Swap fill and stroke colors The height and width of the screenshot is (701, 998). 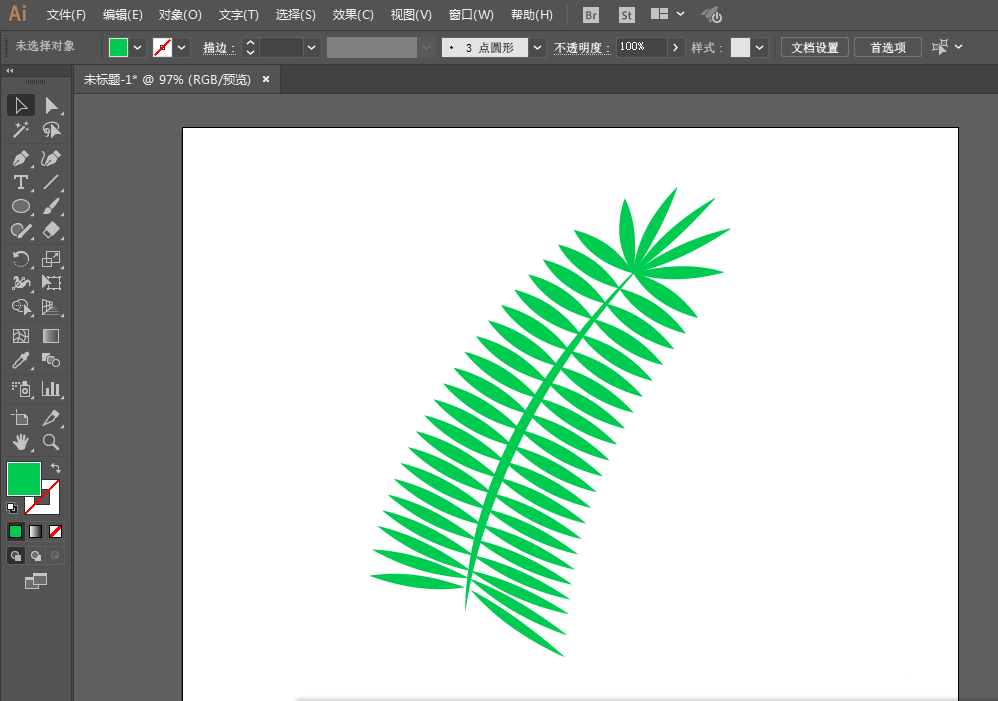56,468
